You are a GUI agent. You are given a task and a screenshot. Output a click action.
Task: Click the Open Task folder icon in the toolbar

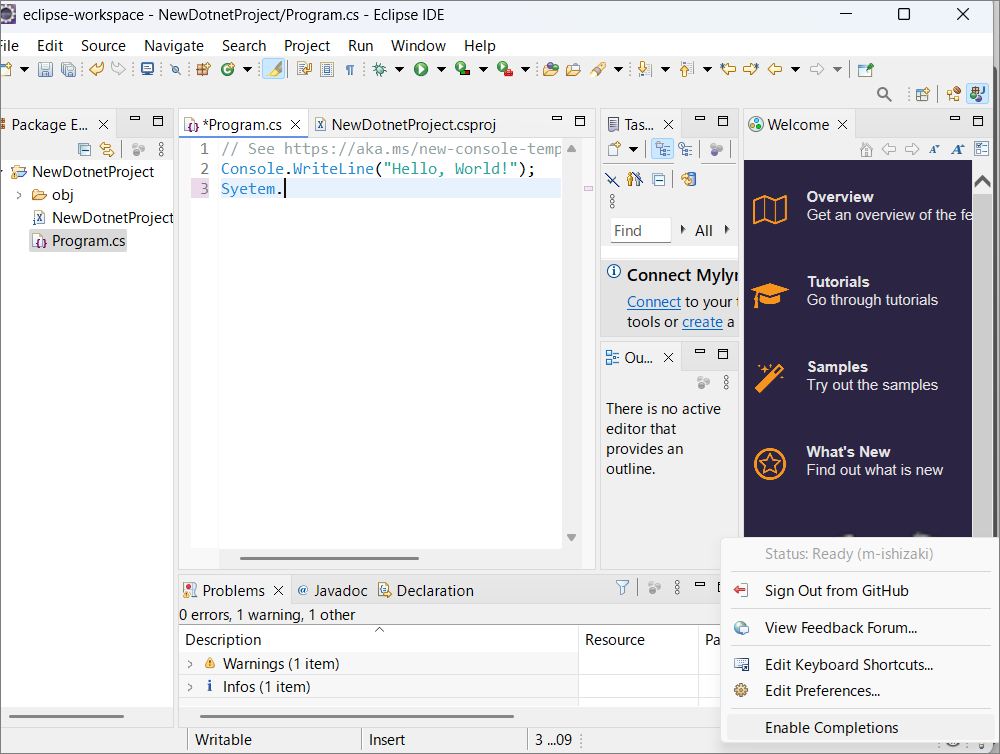point(573,69)
